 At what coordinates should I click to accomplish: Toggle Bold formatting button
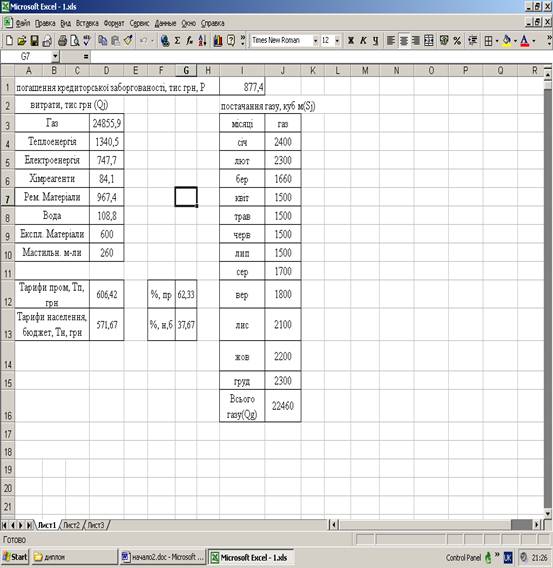coord(350,41)
